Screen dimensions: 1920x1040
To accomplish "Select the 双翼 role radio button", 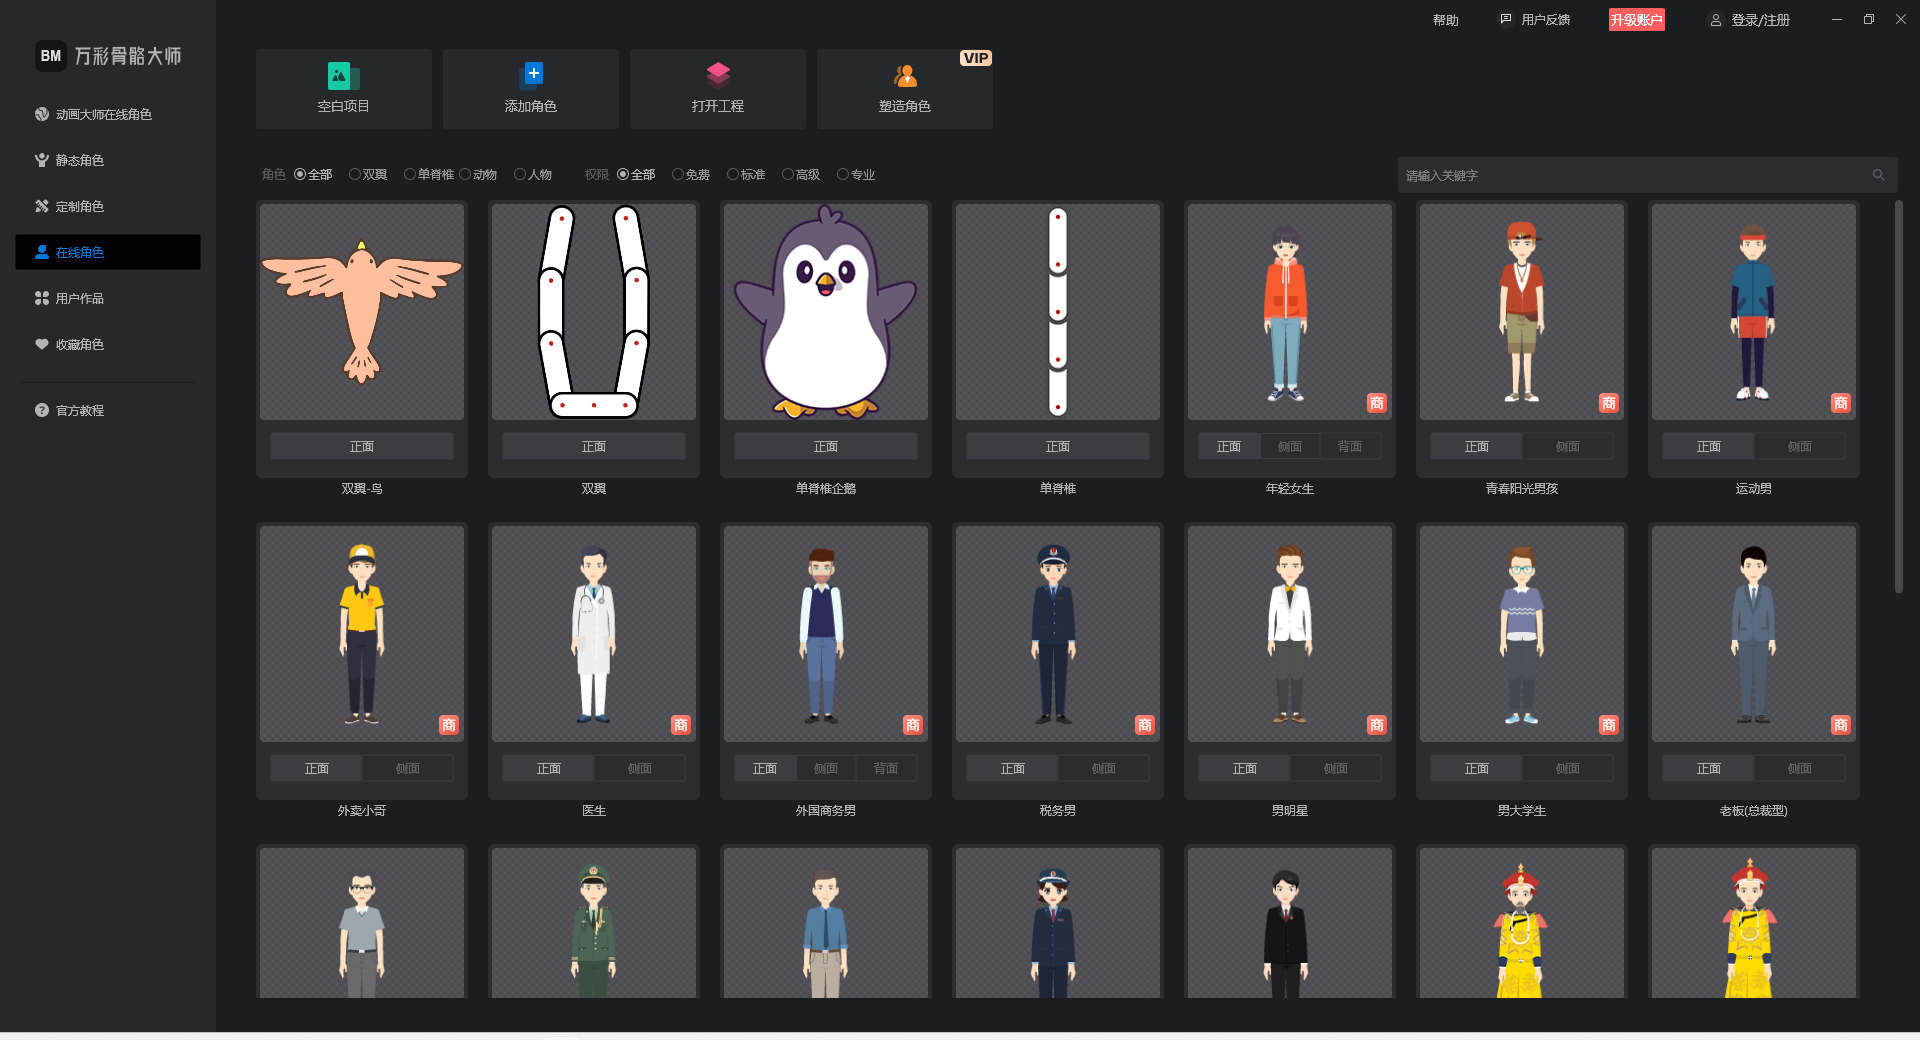I will [355, 174].
